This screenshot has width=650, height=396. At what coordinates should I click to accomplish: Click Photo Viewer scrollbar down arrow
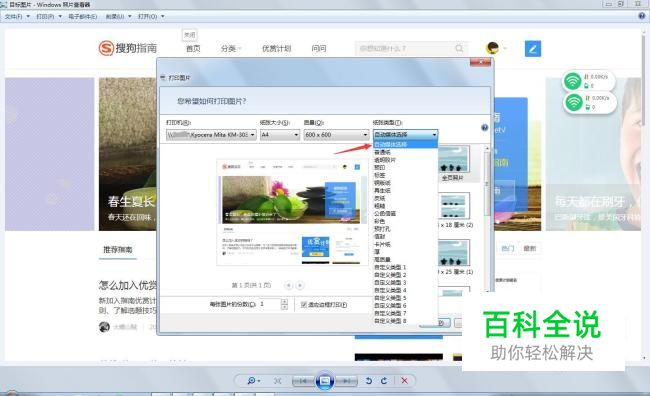(645, 358)
